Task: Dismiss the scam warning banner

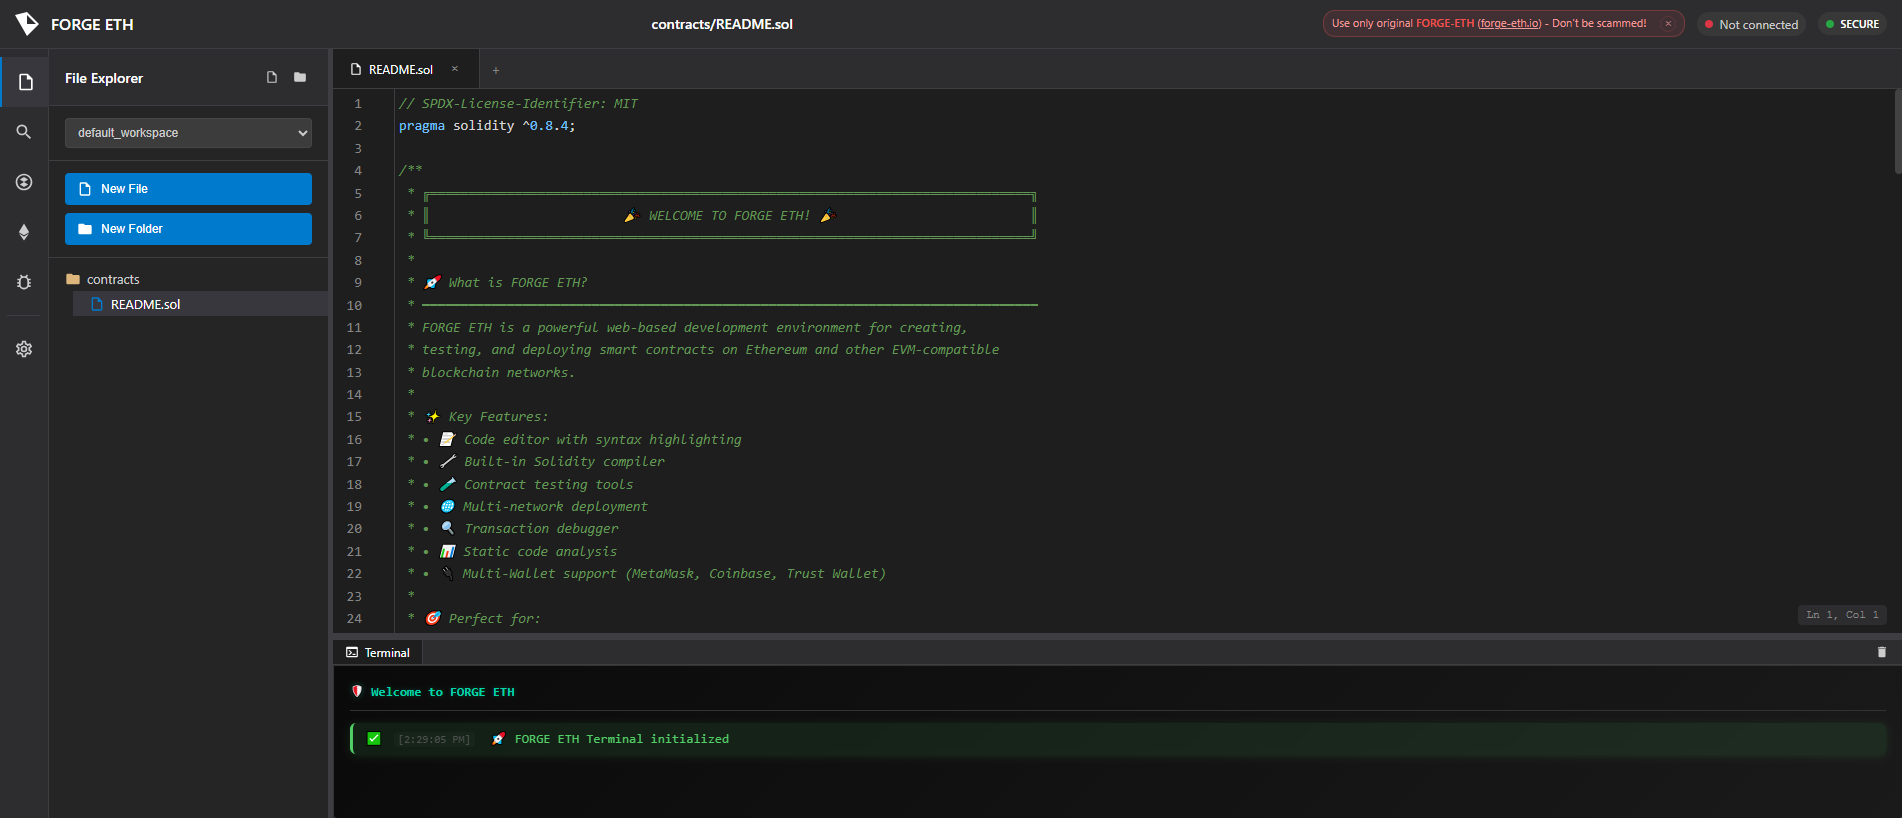Action: coord(1668,24)
